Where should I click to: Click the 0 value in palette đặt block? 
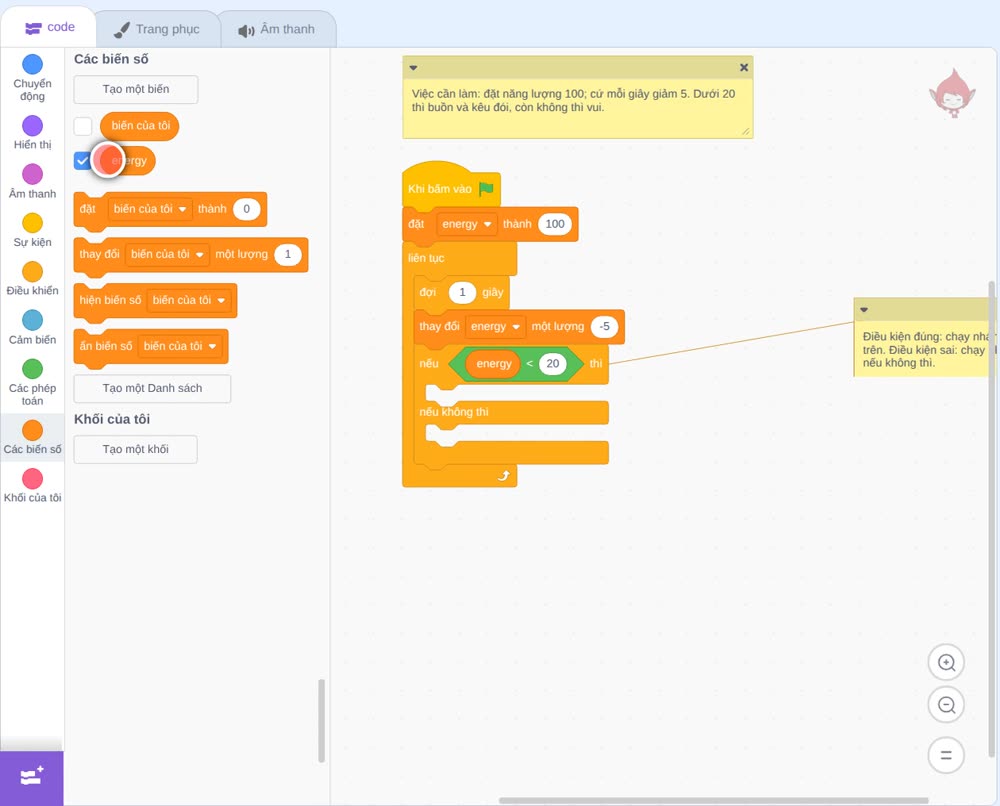(247, 209)
